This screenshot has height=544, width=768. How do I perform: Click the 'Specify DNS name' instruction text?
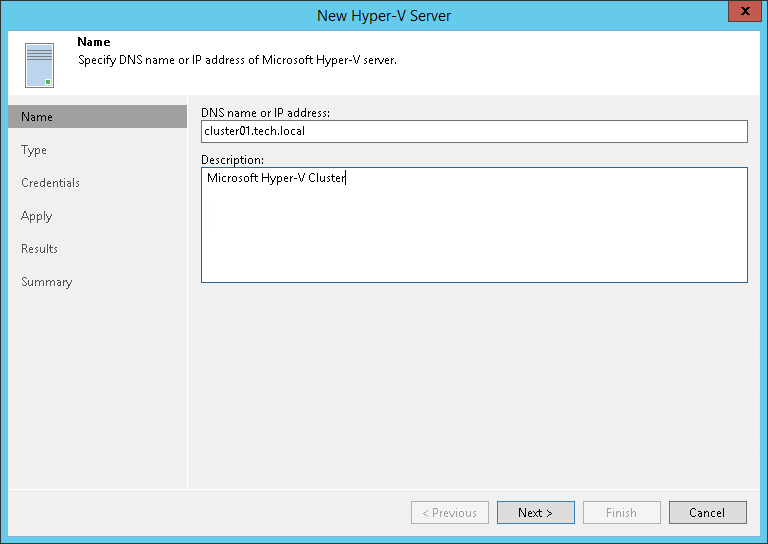tap(238, 60)
